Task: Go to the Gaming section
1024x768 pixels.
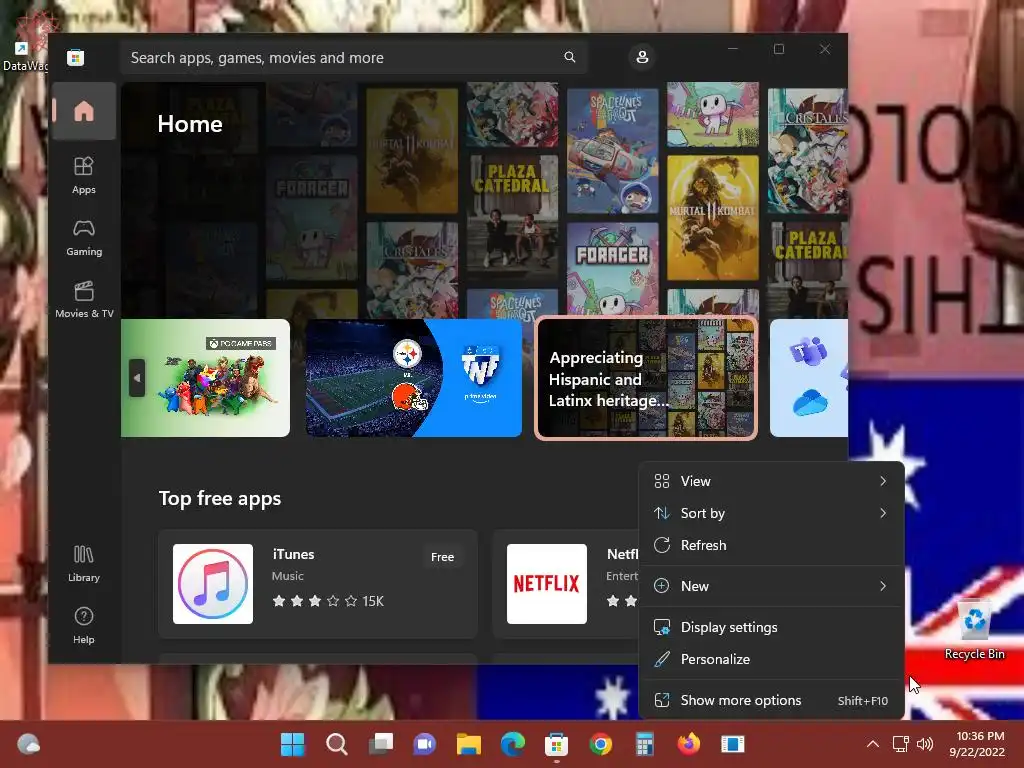Action: [x=84, y=237]
